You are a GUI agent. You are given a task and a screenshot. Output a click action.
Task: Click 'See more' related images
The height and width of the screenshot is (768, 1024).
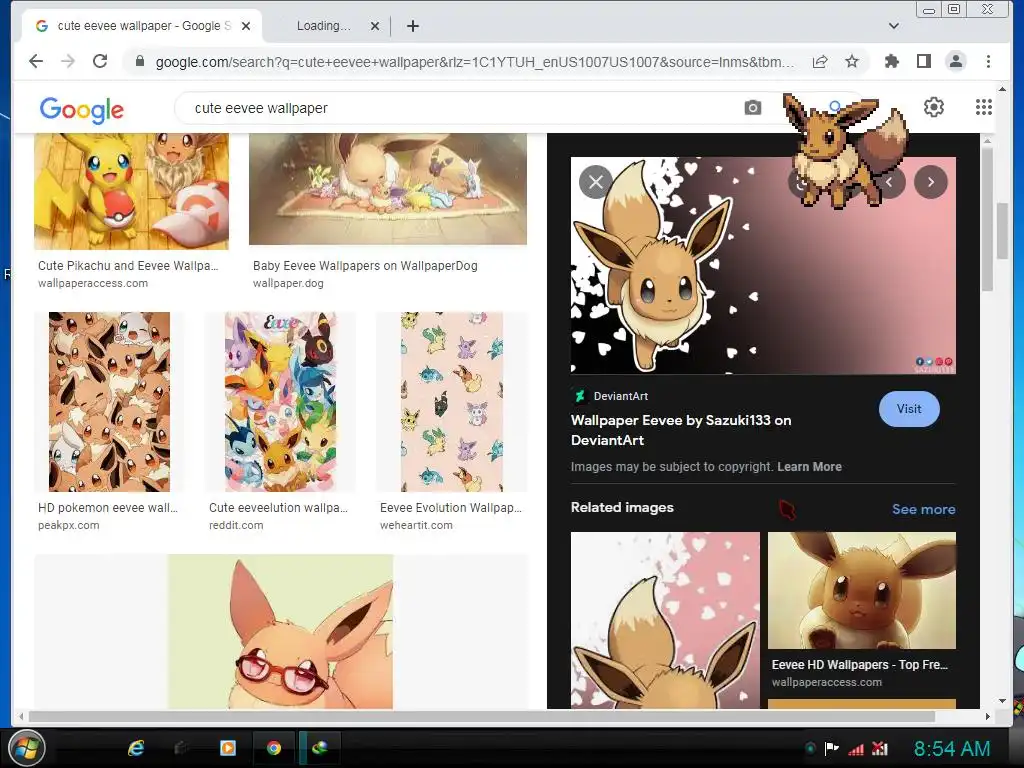[x=923, y=509]
